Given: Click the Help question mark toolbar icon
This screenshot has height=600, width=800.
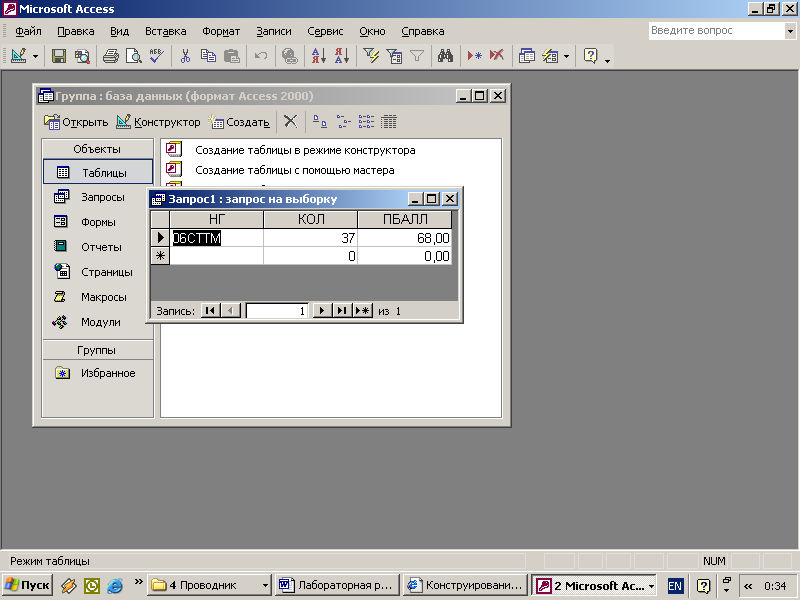Looking at the screenshot, I should click(x=590, y=56).
